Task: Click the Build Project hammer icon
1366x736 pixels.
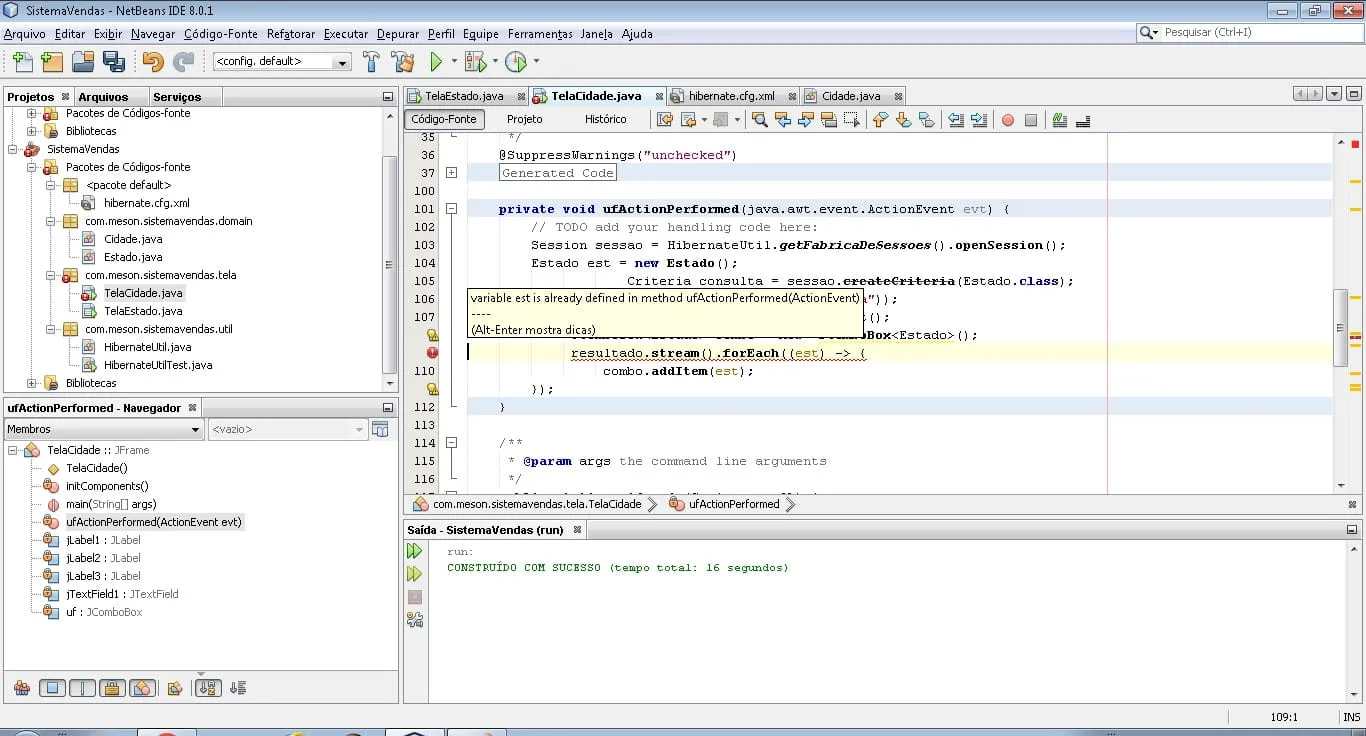Action: click(x=371, y=62)
